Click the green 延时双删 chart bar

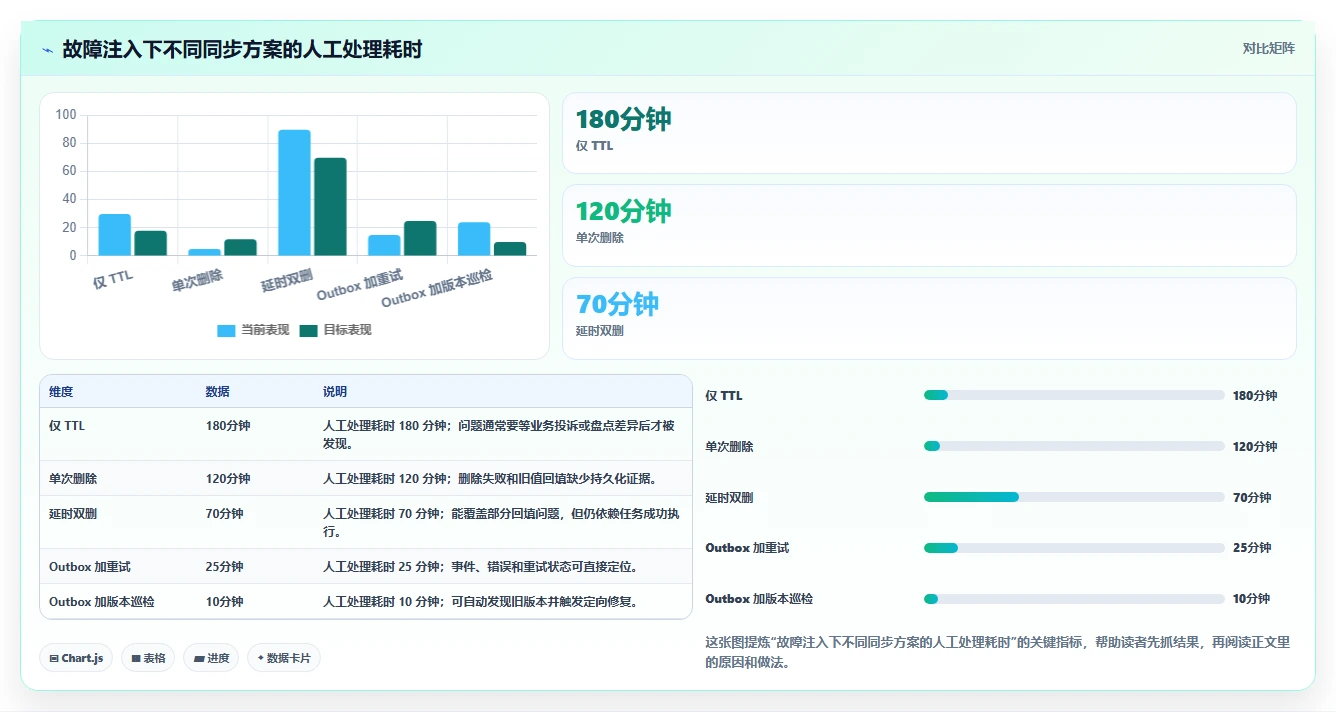pyautogui.click(x=330, y=207)
